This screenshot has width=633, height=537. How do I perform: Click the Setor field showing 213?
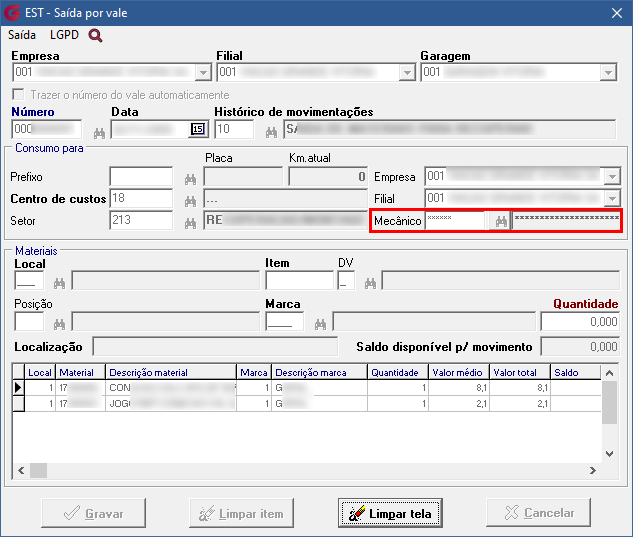tap(141, 220)
